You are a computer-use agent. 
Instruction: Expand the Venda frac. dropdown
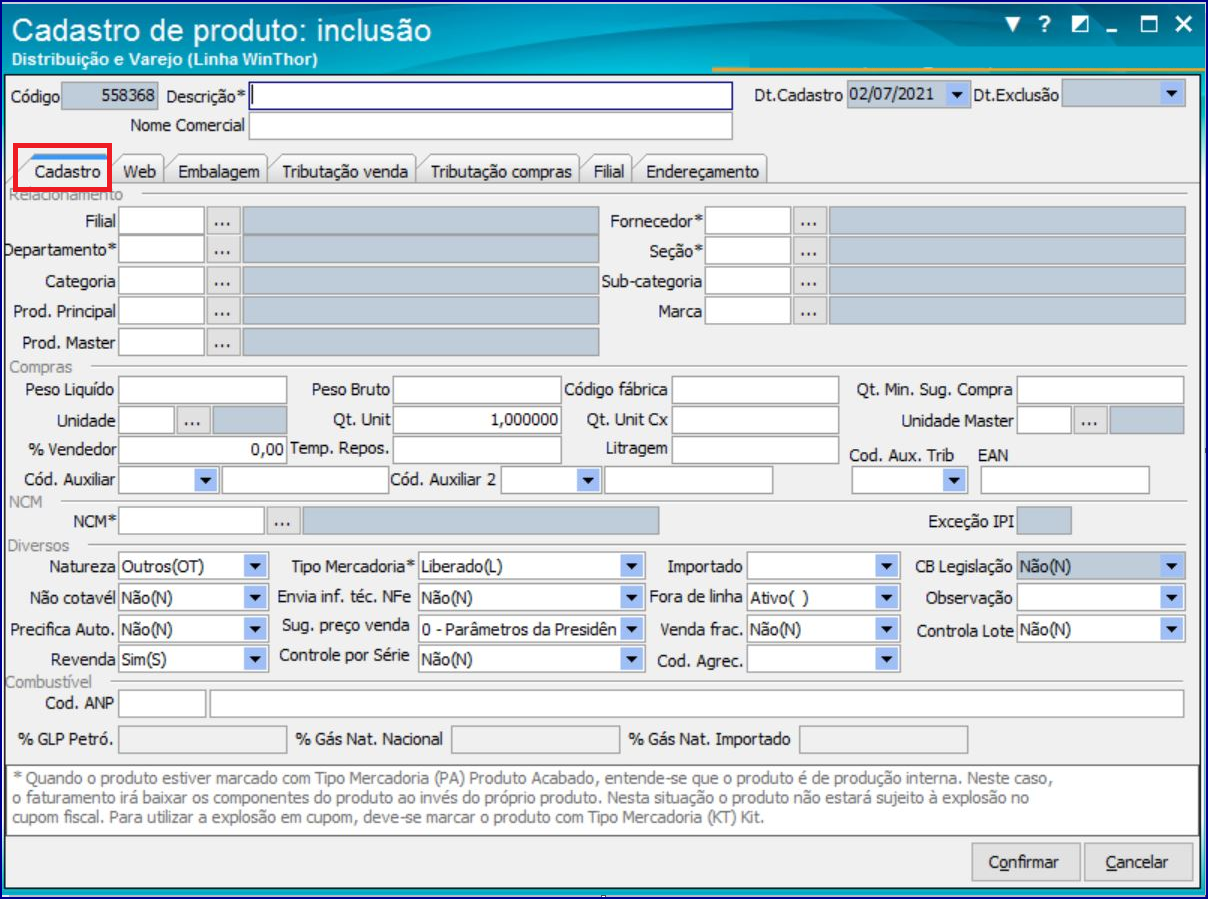[886, 630]
